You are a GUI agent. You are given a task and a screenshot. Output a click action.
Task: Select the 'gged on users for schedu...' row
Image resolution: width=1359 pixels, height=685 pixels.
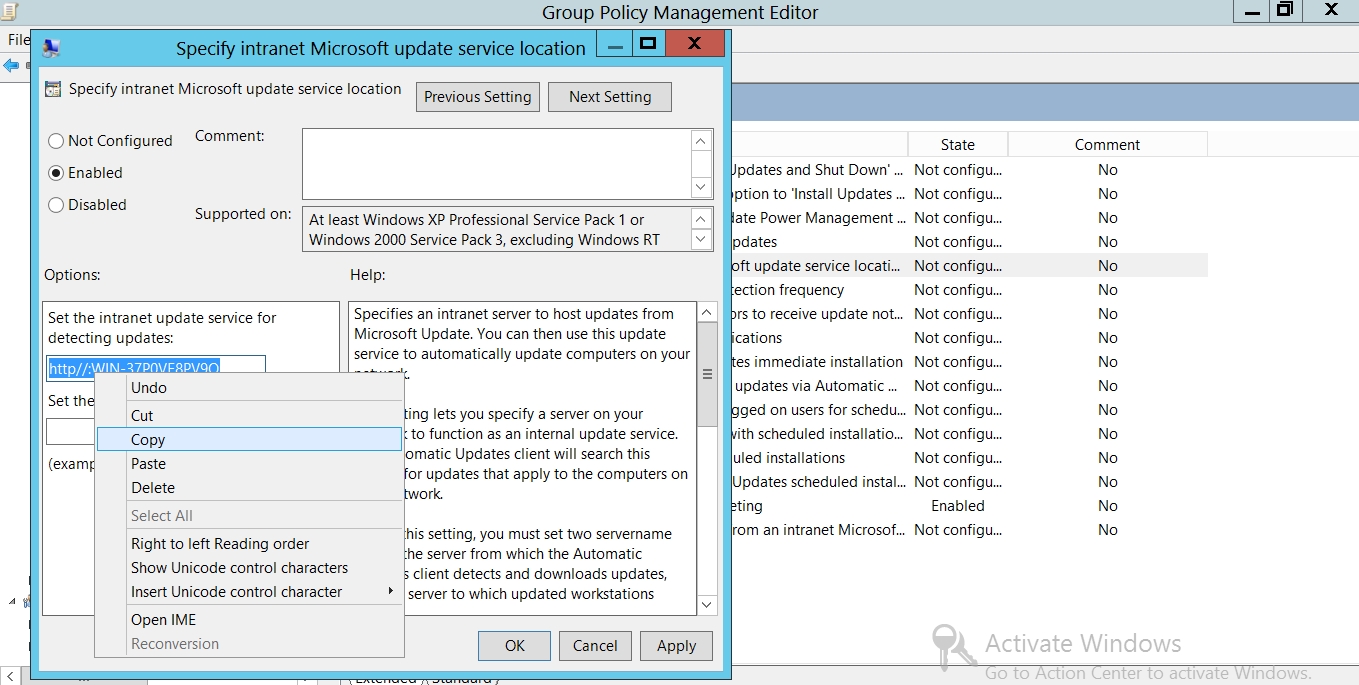pos(968,410)
